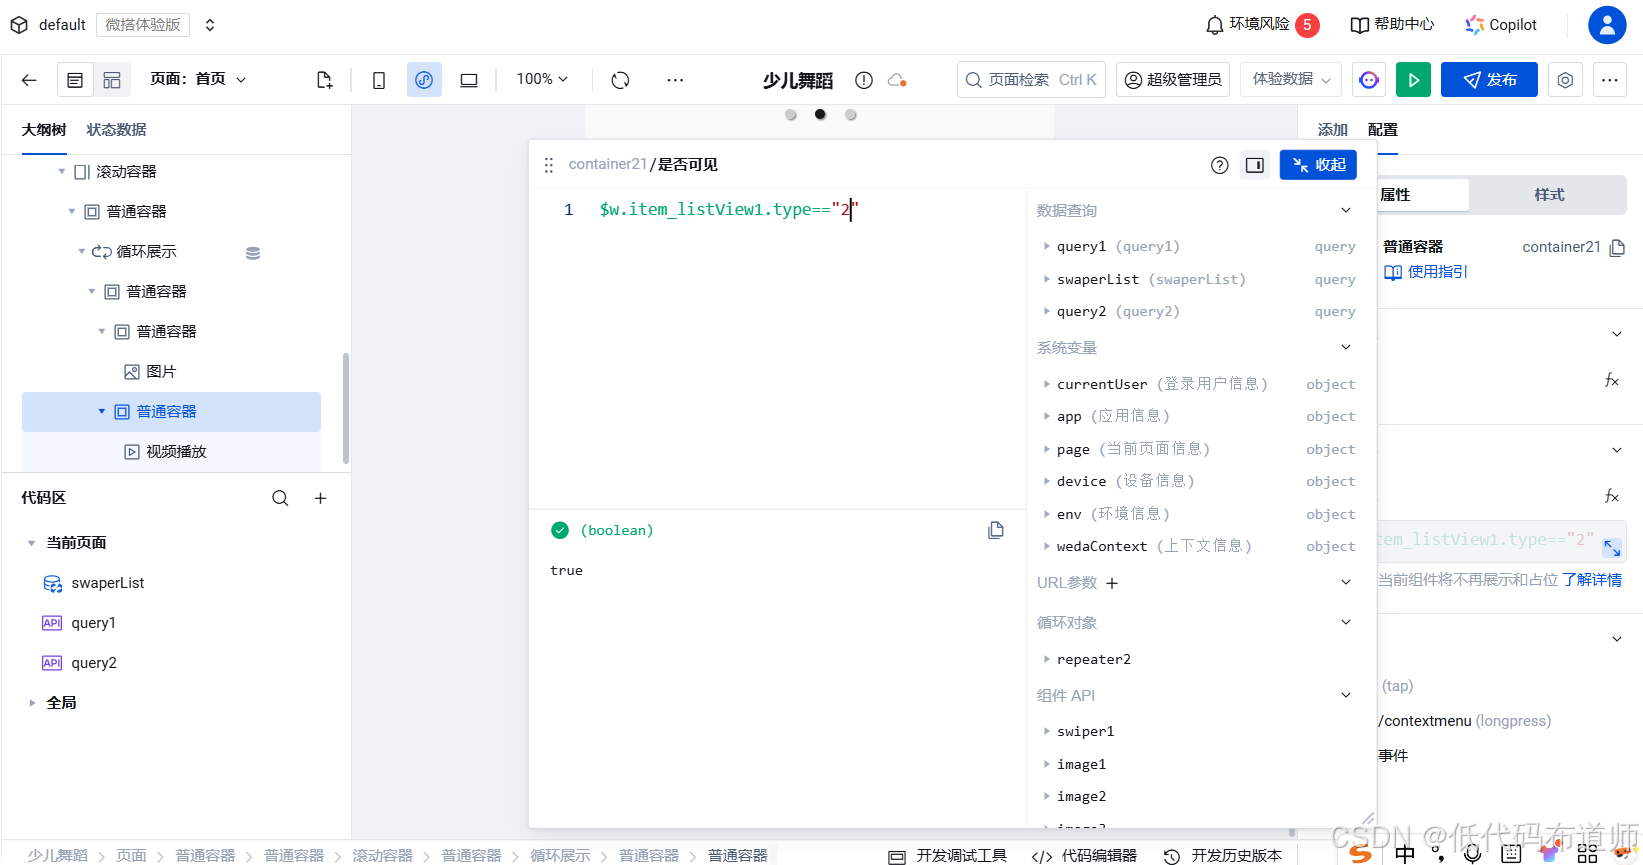Screen dimensions: 1643x865
Task: Click the 发布 publish button
Action: (x=1489, y=80)
